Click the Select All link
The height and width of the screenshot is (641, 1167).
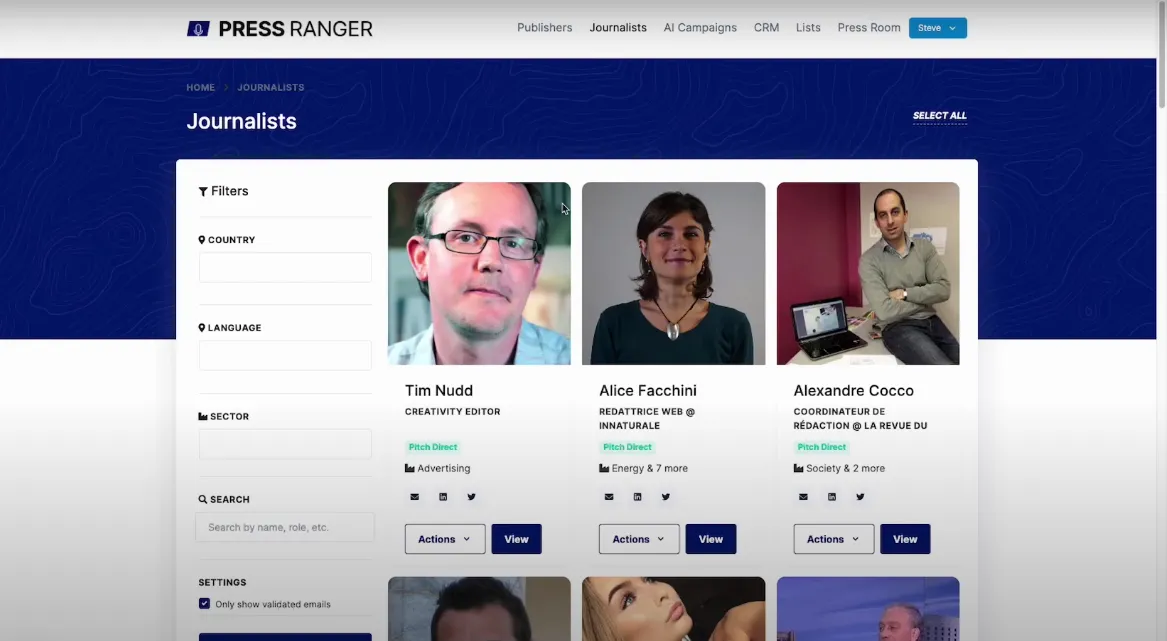click(939, 116)
